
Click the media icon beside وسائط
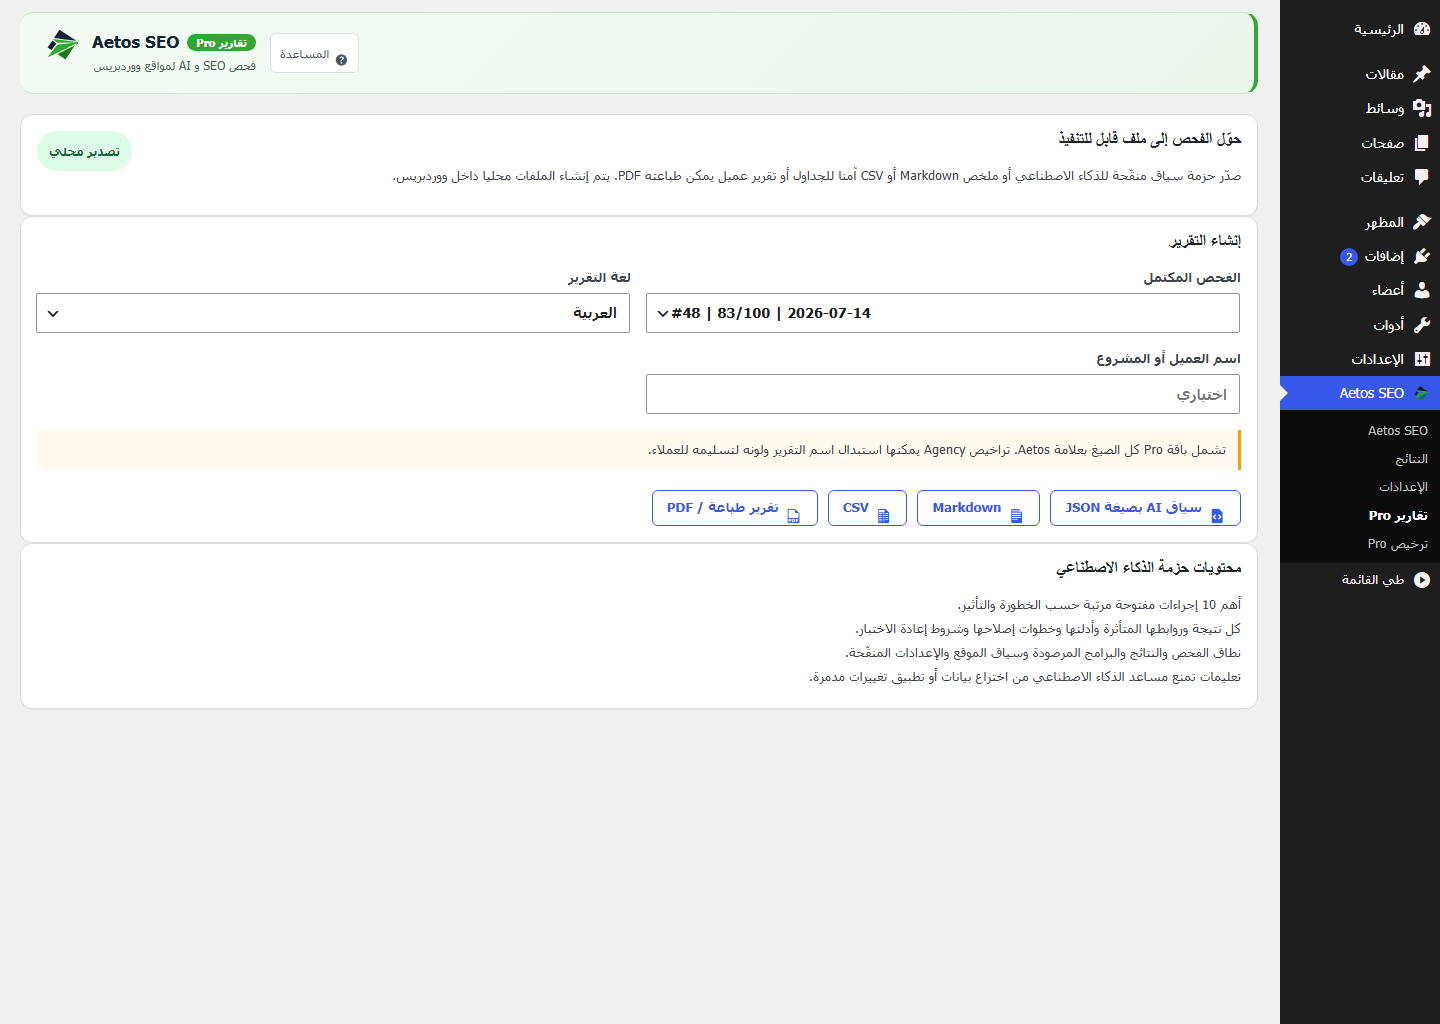coord(1422,108)
